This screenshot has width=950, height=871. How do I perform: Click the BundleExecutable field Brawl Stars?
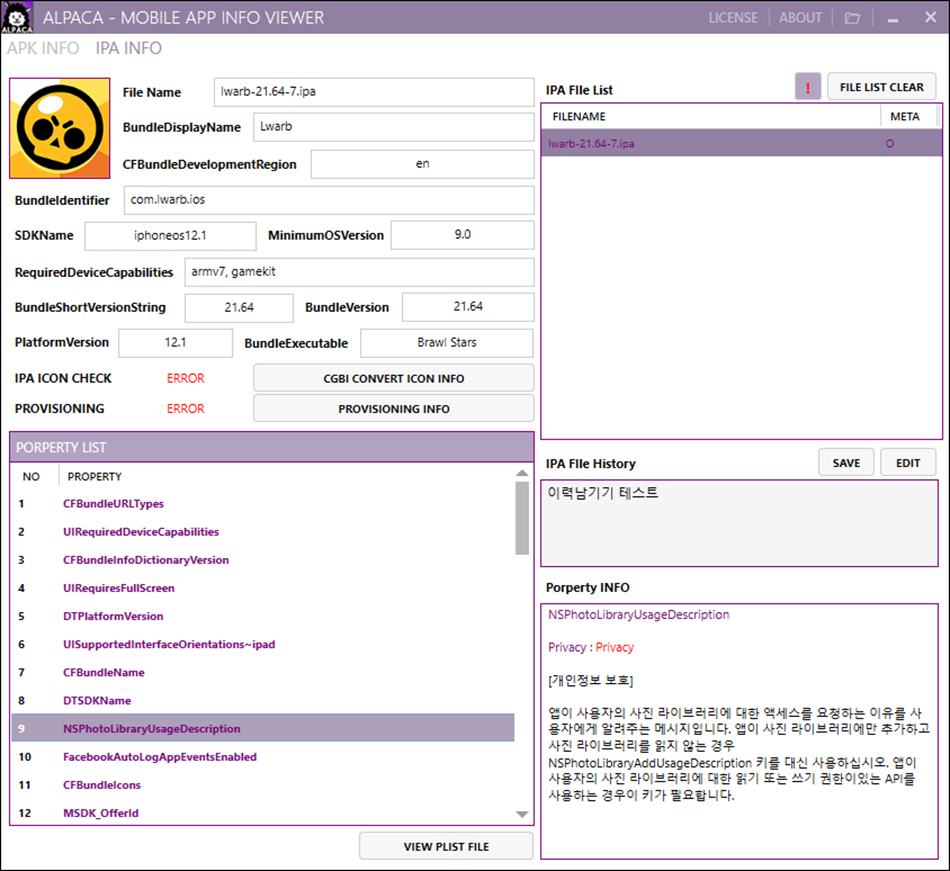click(447, 343)
